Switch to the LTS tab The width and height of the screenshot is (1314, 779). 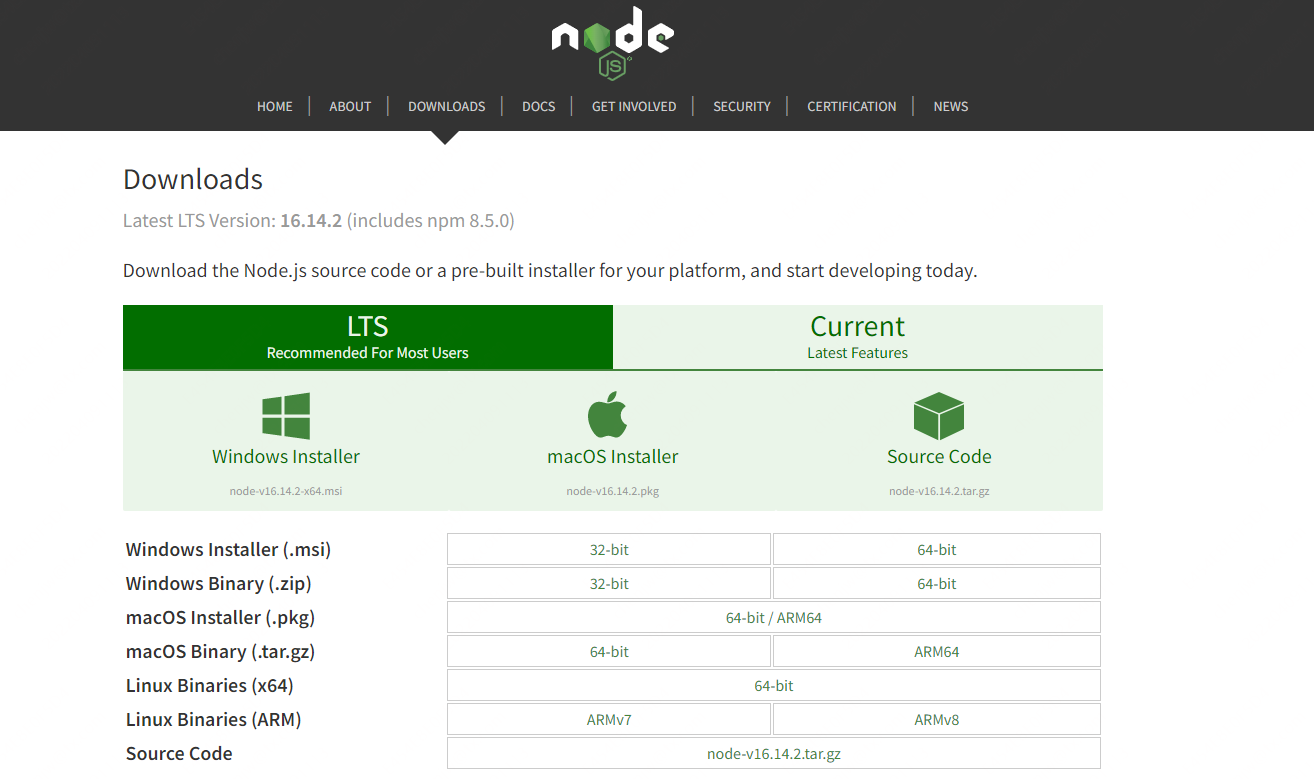click(367, 337)
